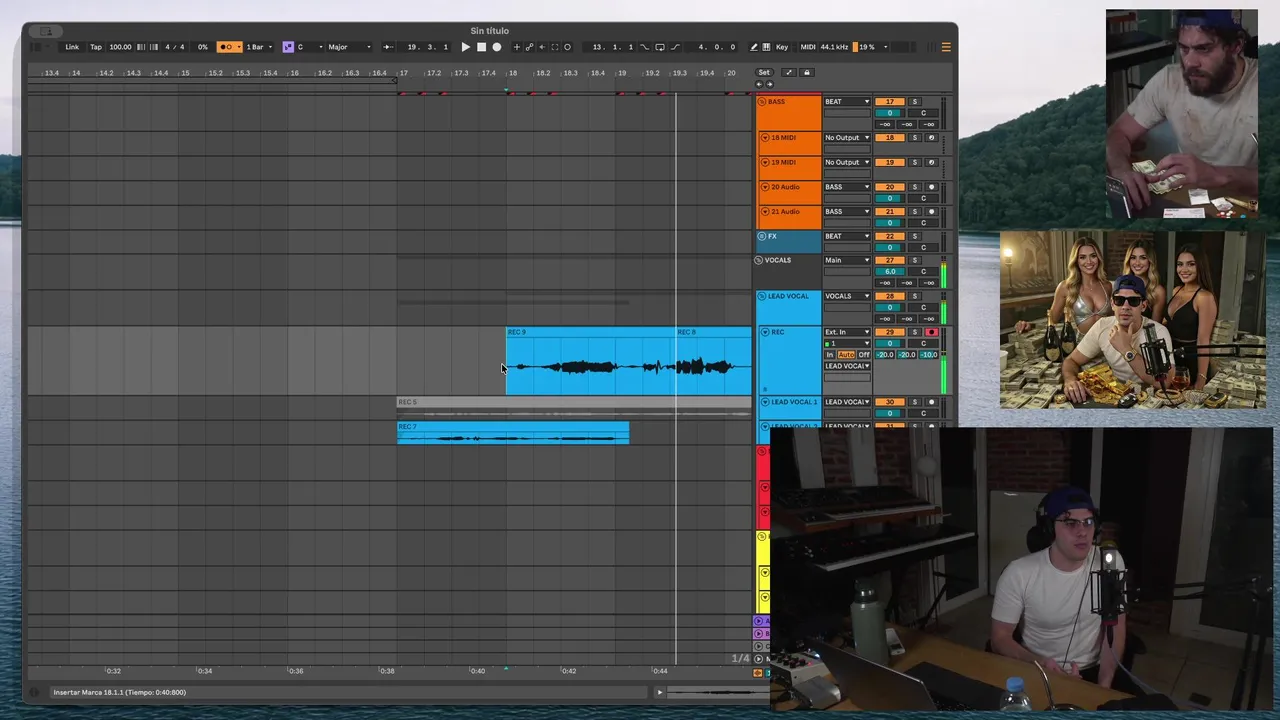The width and height of the screenshot is (1280, 720).
Task: Toggle the automation arm icon
Action: click(x=530, y=47)
